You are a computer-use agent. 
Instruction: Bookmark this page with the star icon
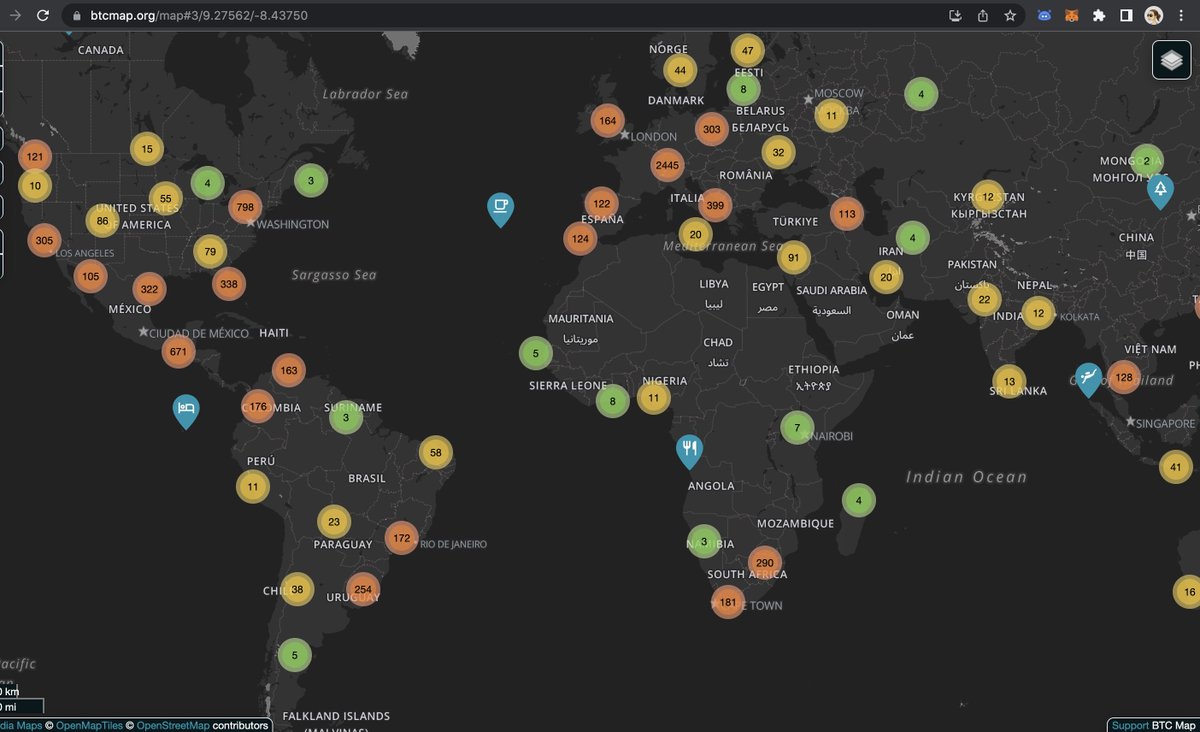click(1010, 15)
